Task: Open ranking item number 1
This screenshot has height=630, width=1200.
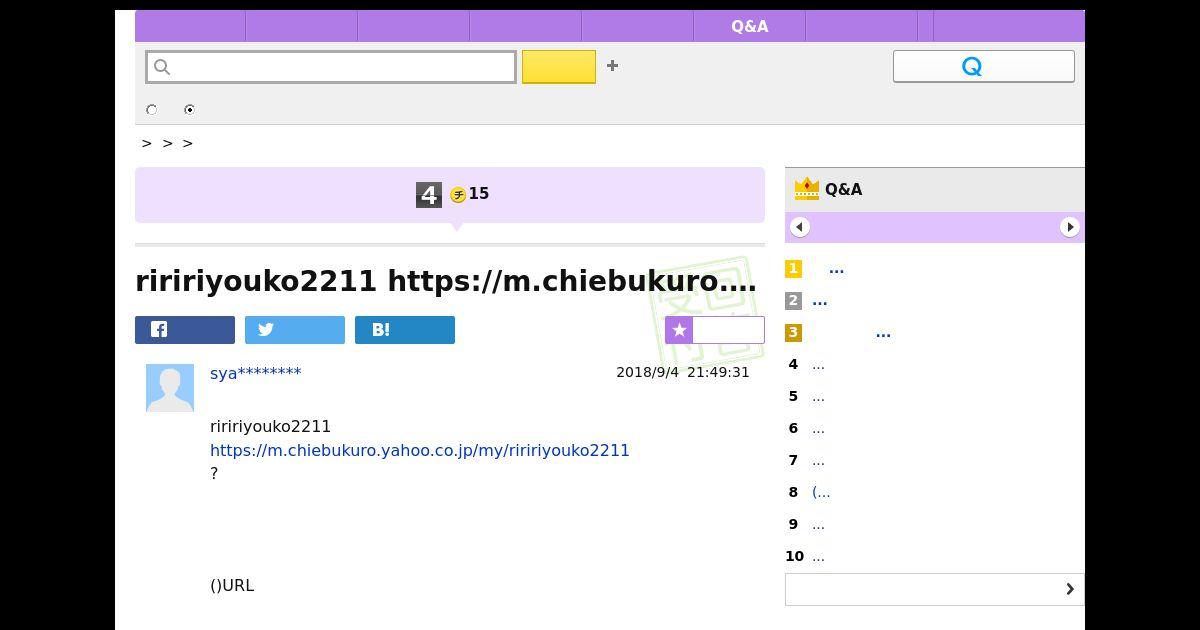Action: pyautogui.click(x=836, y=269)
